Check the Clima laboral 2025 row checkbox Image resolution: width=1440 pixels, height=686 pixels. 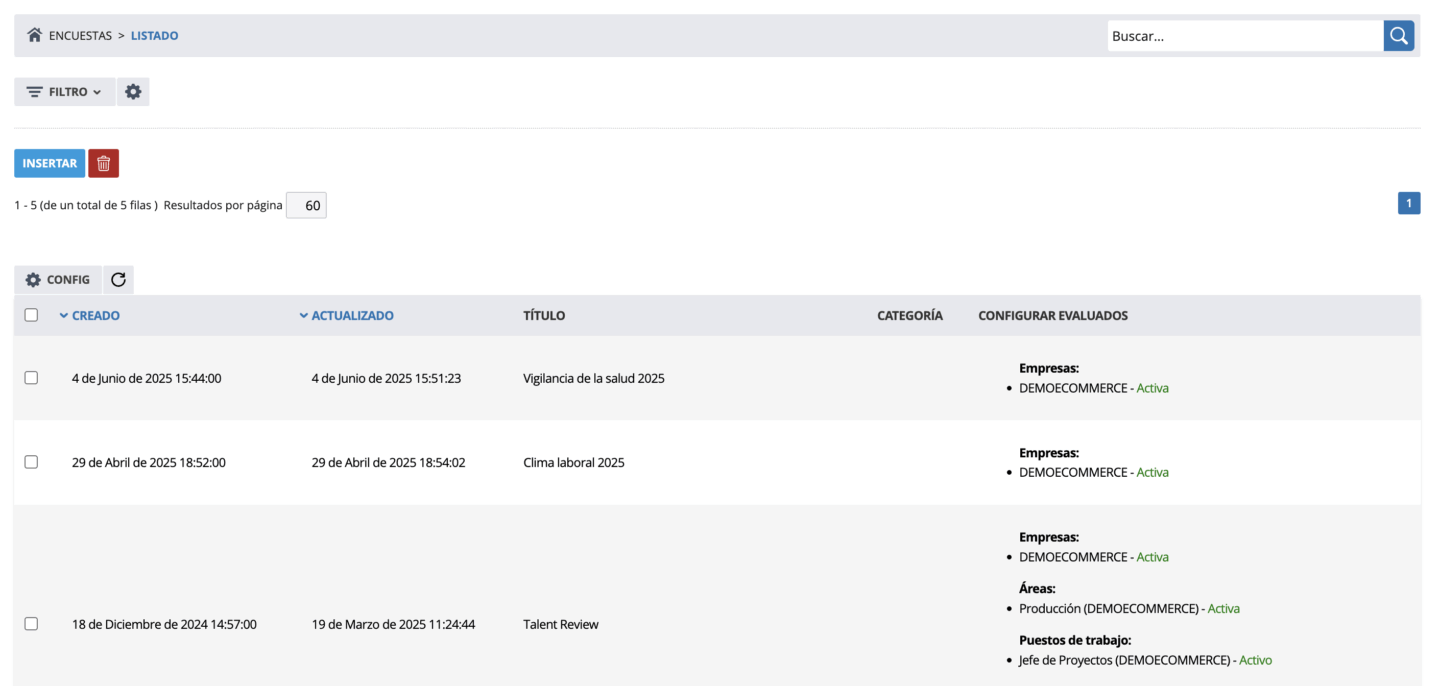[x=31, y=462]
